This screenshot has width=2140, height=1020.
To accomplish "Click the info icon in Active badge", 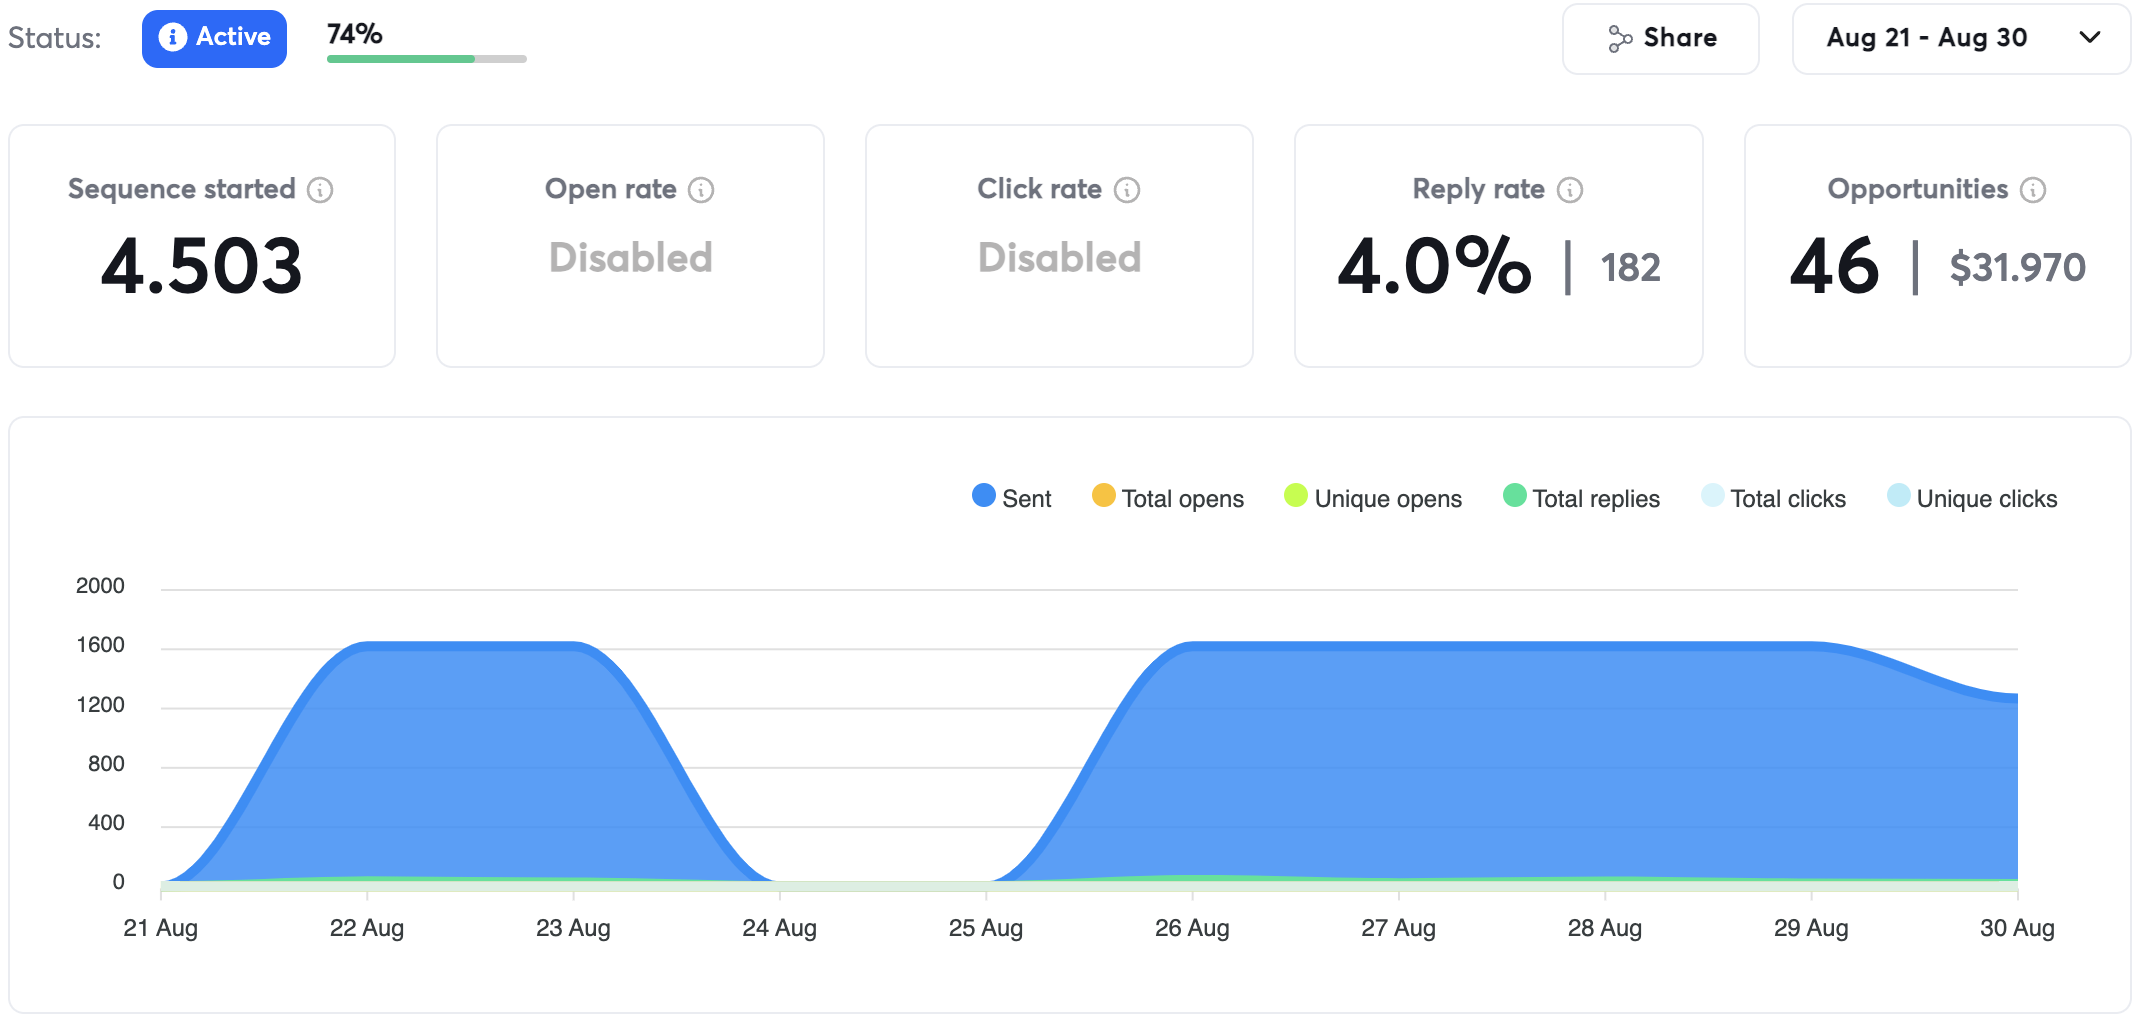I will (x=172, y=38).
